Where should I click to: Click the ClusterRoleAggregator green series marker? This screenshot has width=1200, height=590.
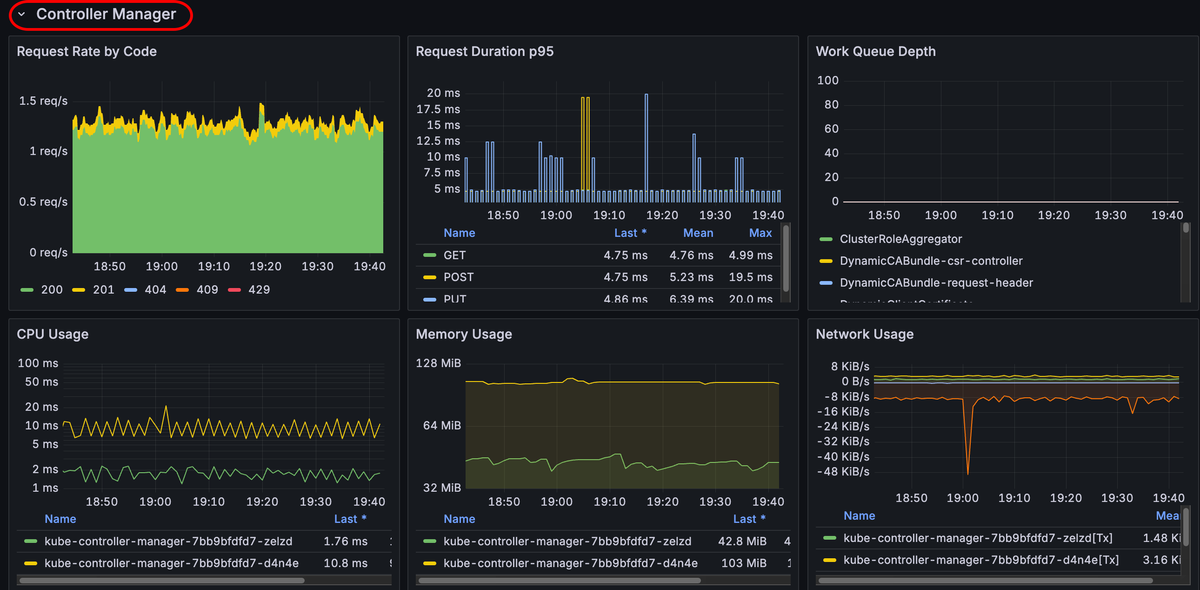826,240
